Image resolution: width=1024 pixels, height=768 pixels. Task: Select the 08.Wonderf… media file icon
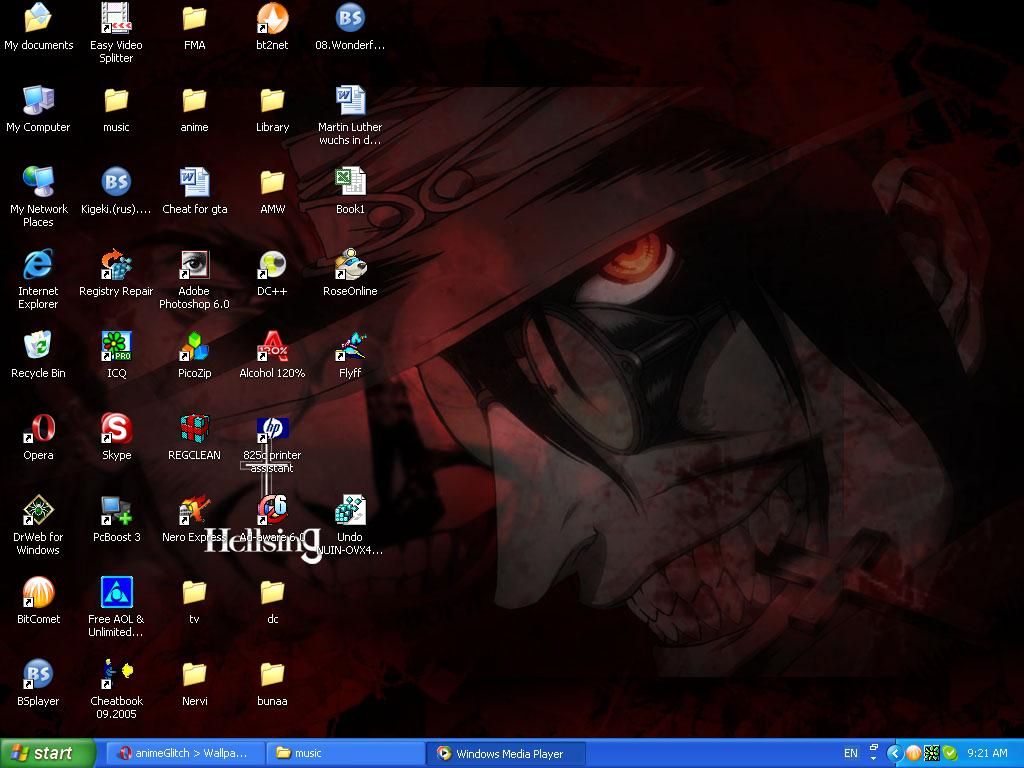tap(350, 18)
